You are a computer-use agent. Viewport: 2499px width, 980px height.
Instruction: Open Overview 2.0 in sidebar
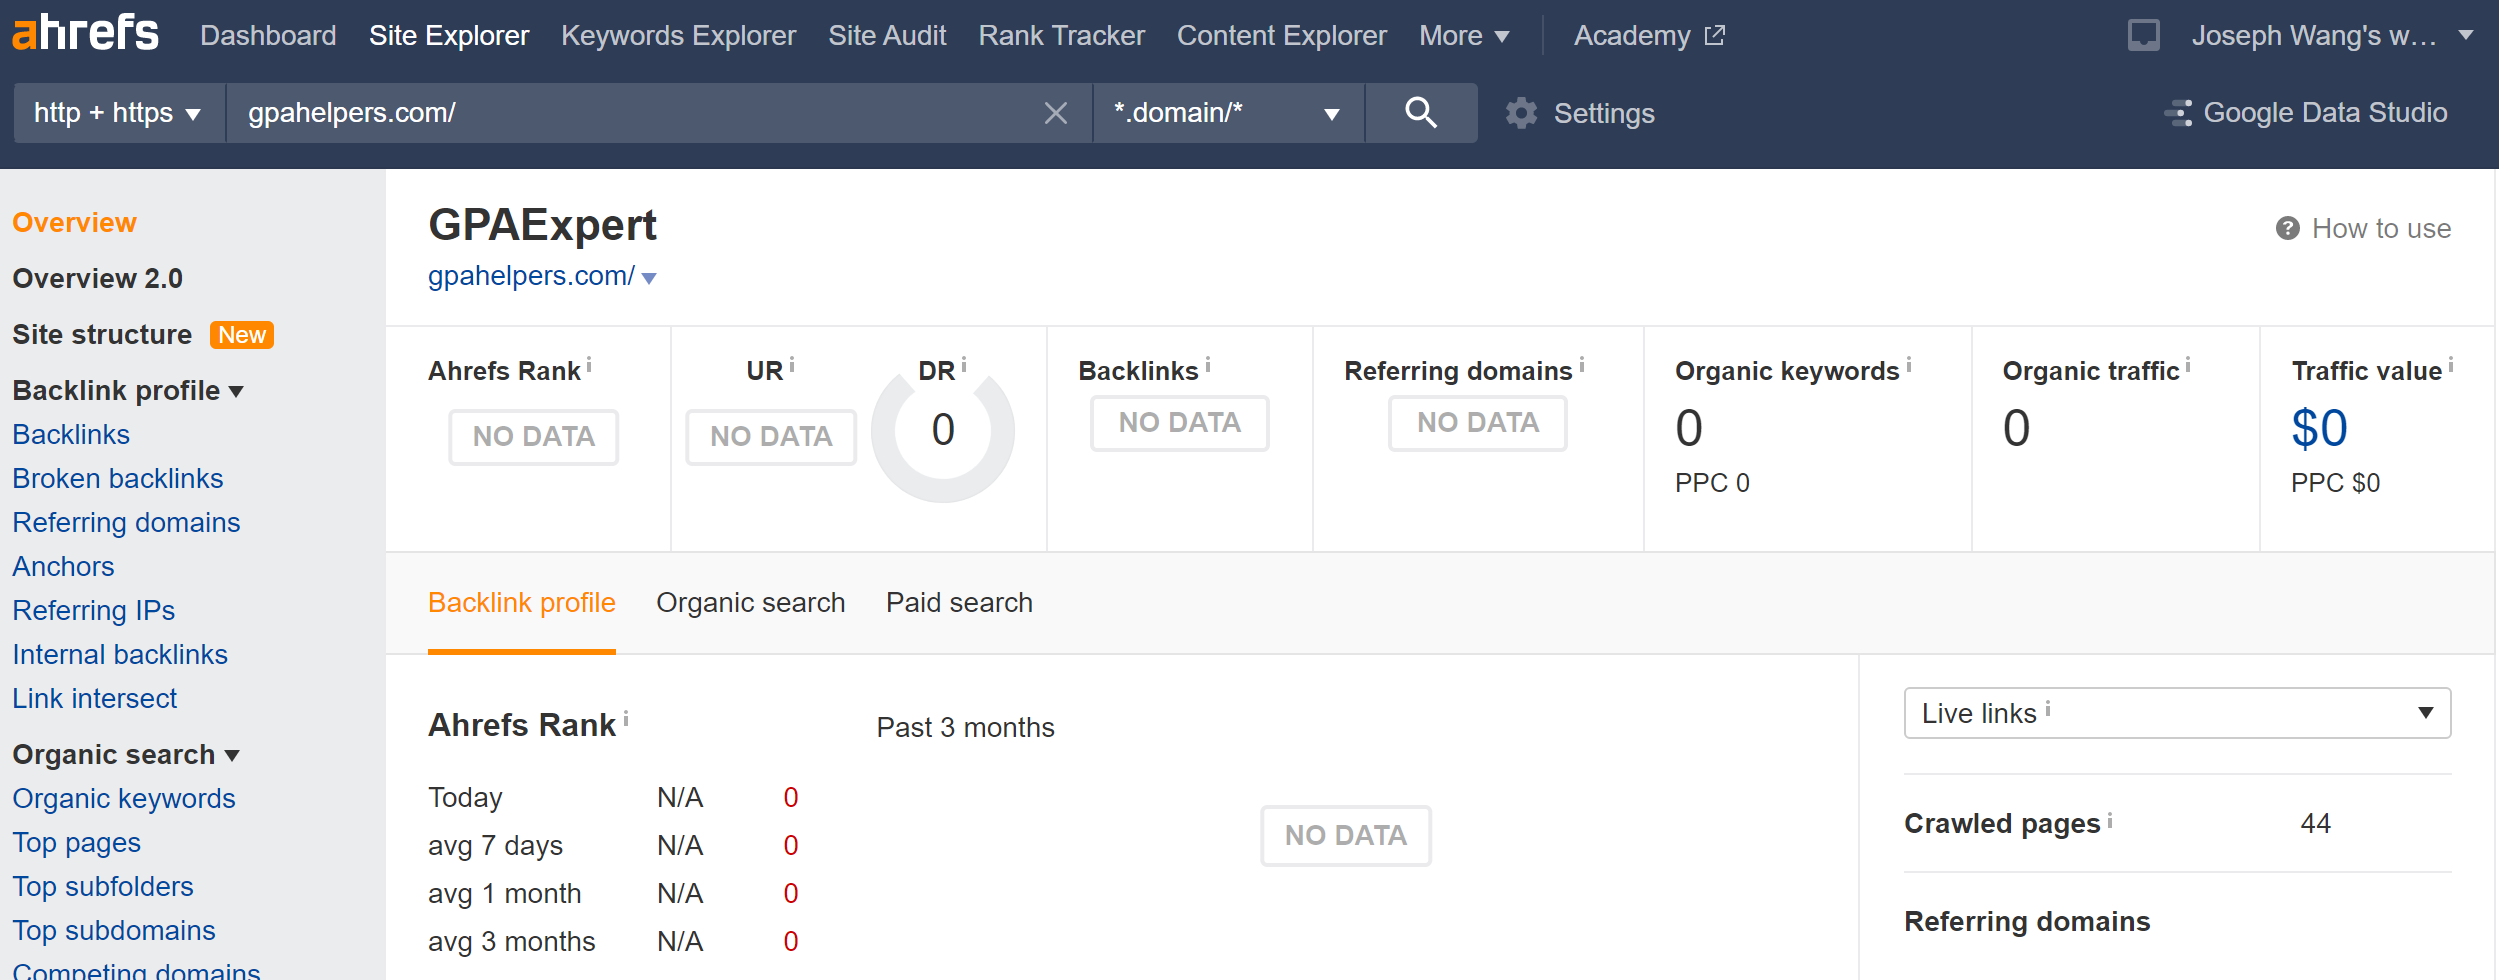pyautogui.click(x=97, y=278)
